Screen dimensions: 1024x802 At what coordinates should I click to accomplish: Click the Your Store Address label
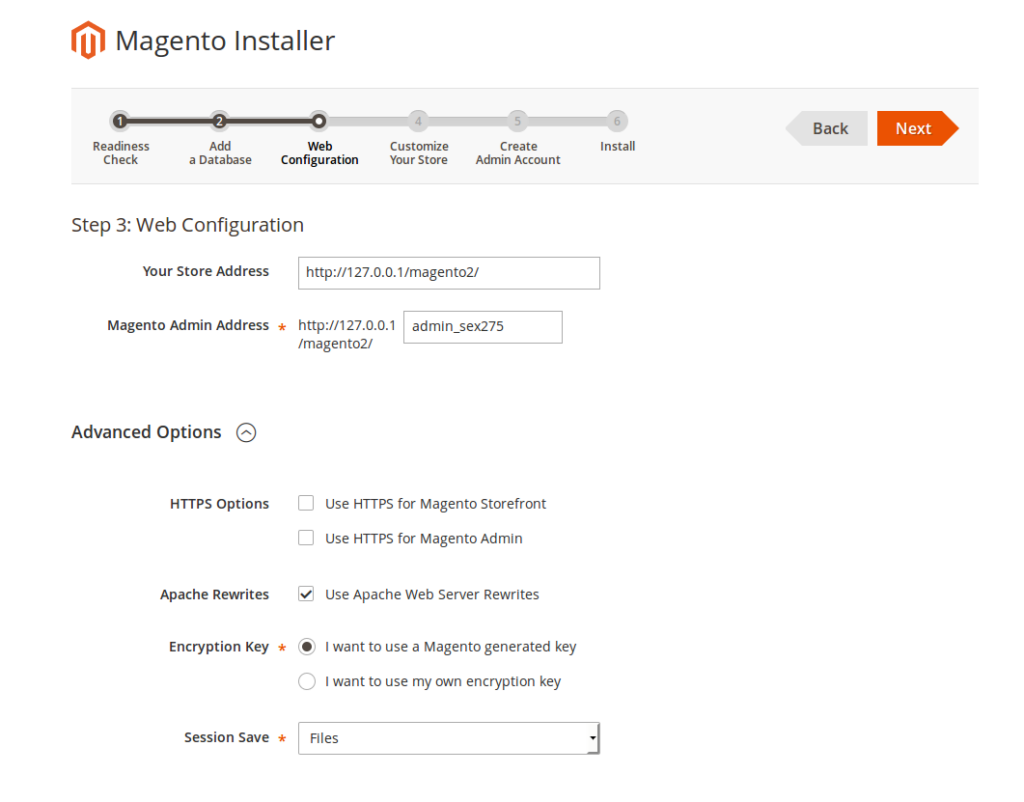tap(206, 271)
